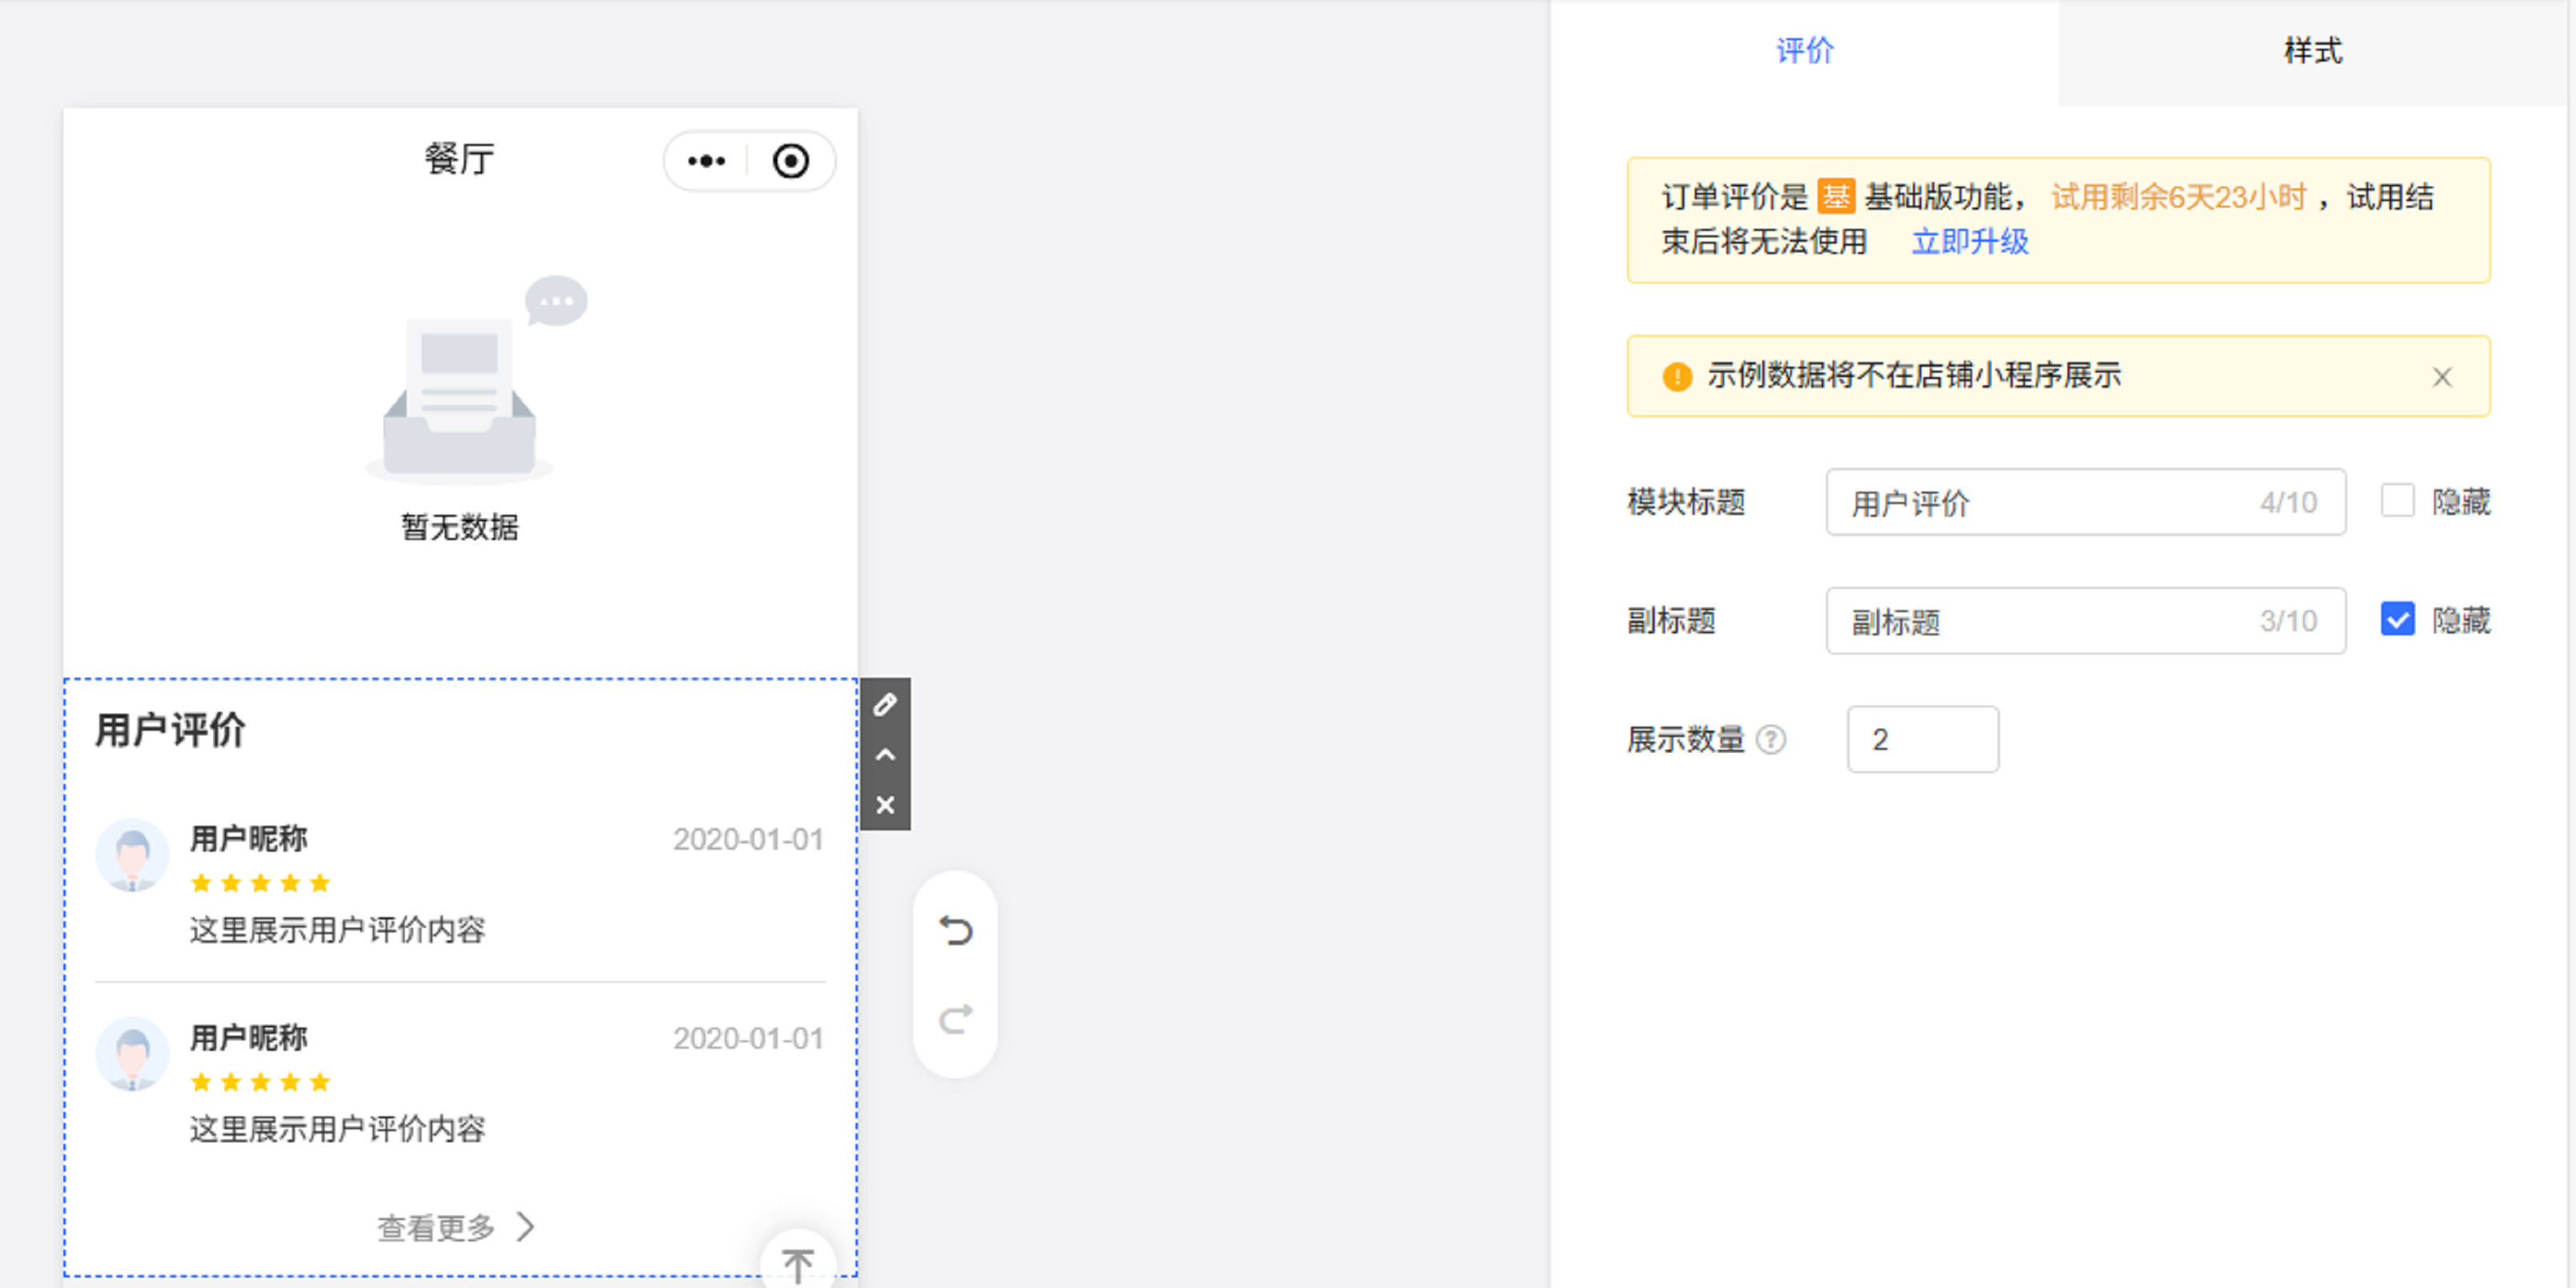Click the redo arrow icon
This screenshot has width=2576, height=1288.
coord(955,1019)
